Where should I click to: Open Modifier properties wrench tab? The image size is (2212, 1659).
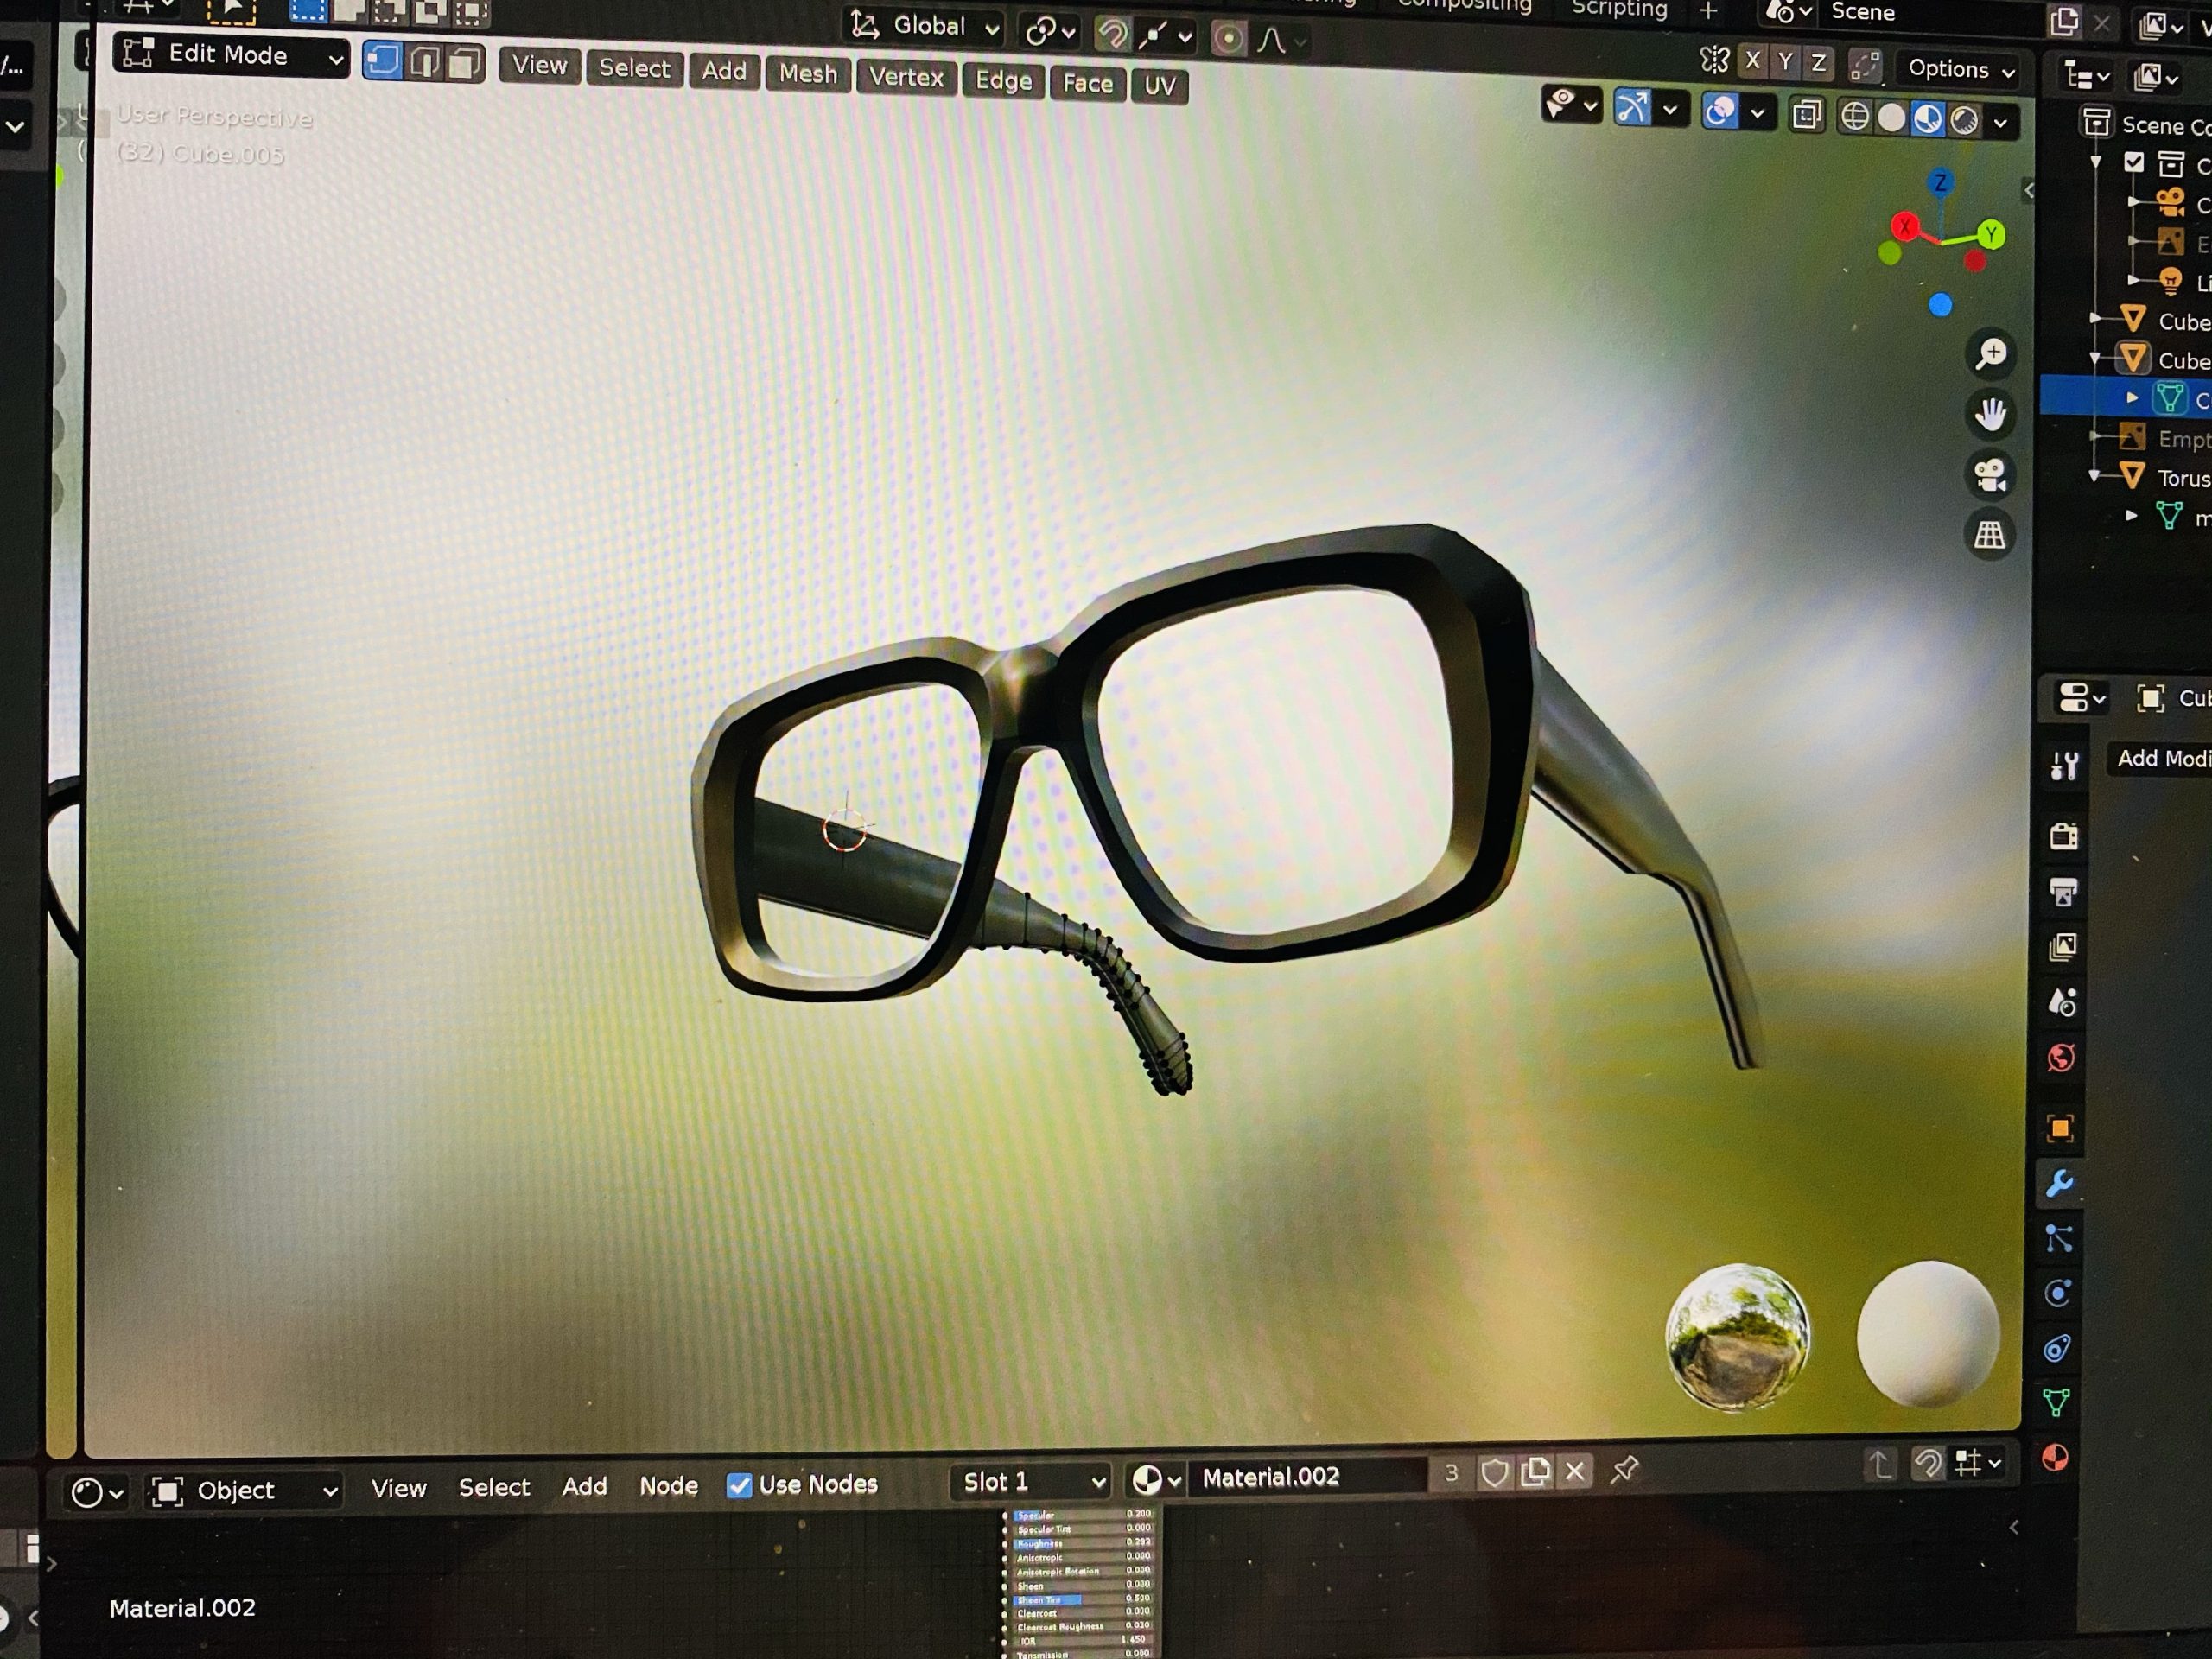pyautogui.click(x=2060, y=1184)
